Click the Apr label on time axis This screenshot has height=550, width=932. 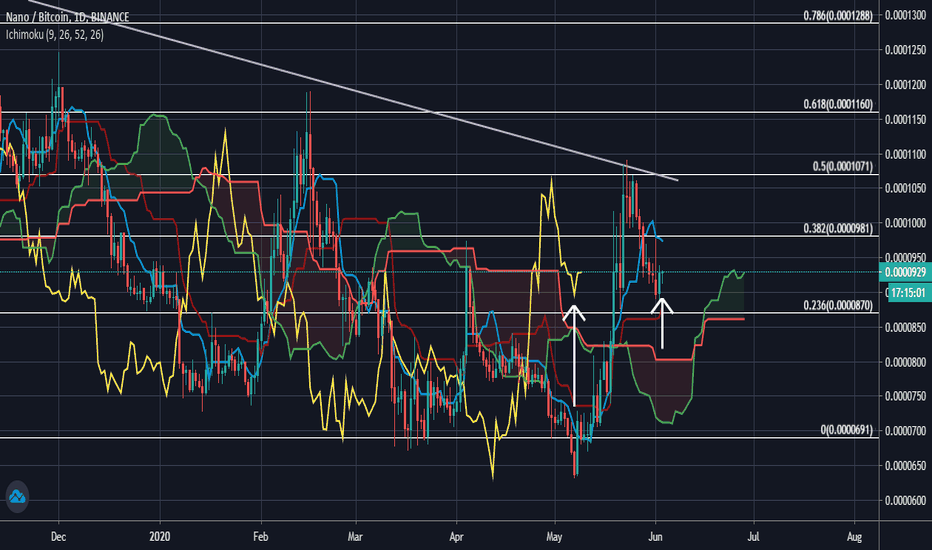[x=456, y=536]
